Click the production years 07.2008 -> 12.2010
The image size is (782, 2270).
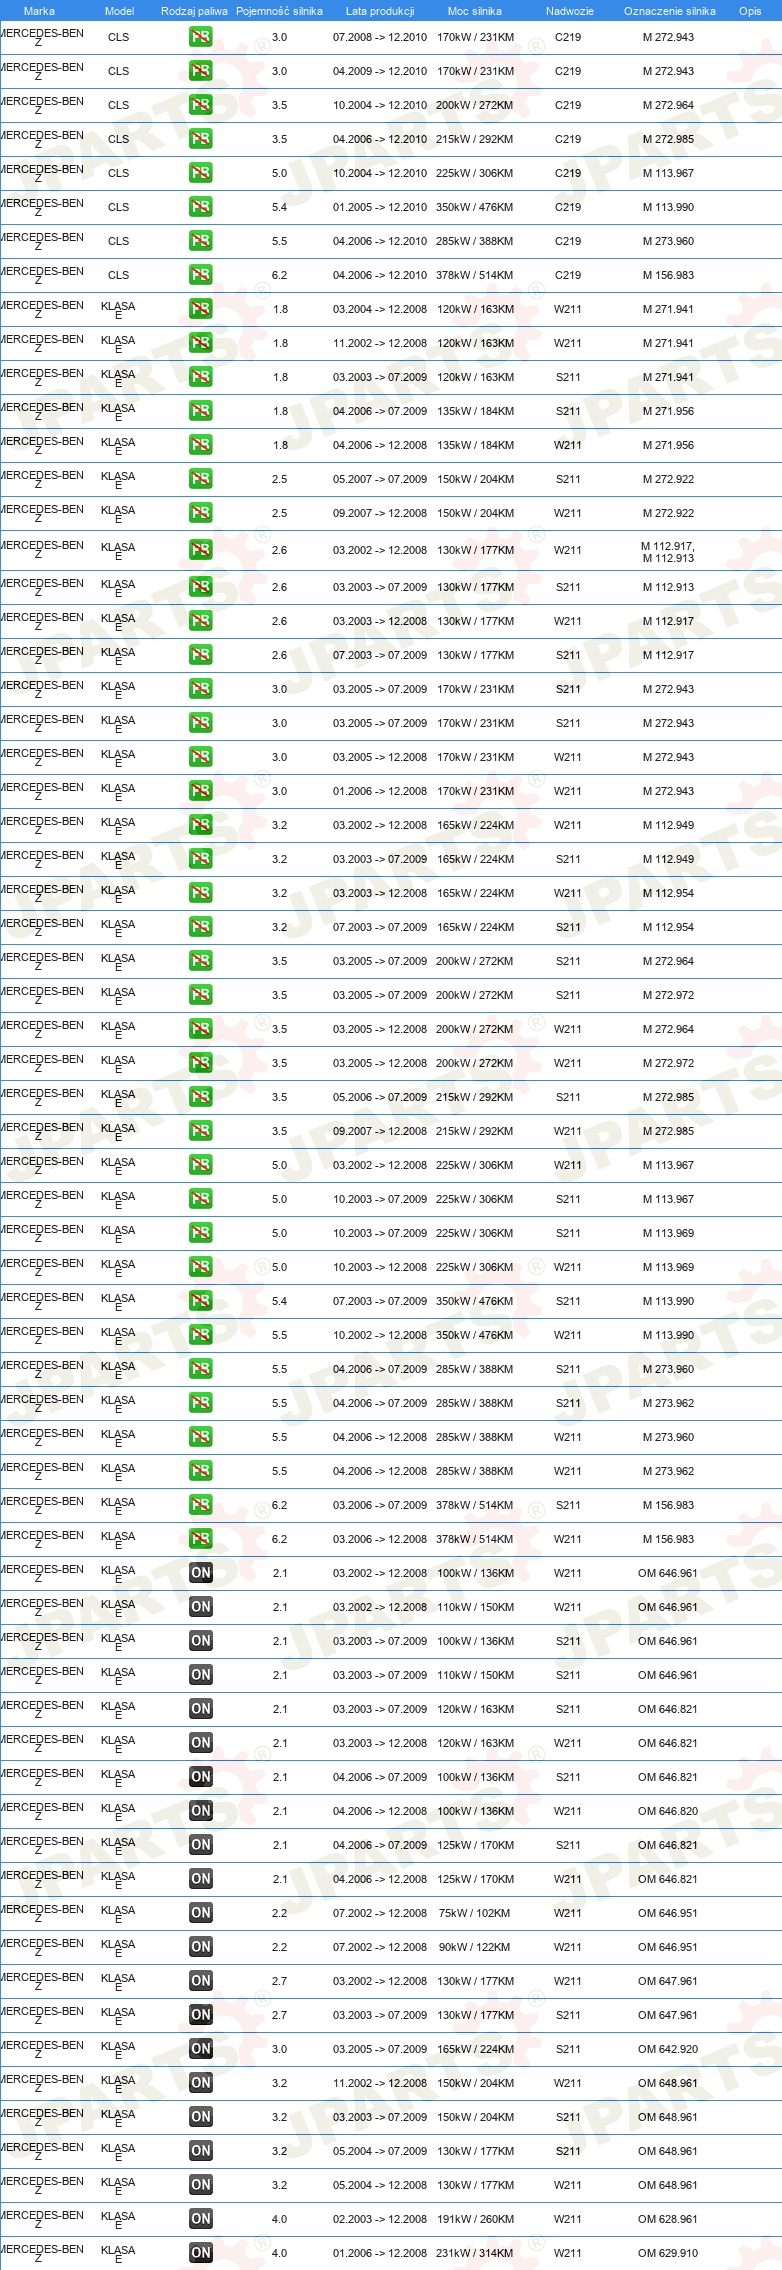(x=380, y=37)
